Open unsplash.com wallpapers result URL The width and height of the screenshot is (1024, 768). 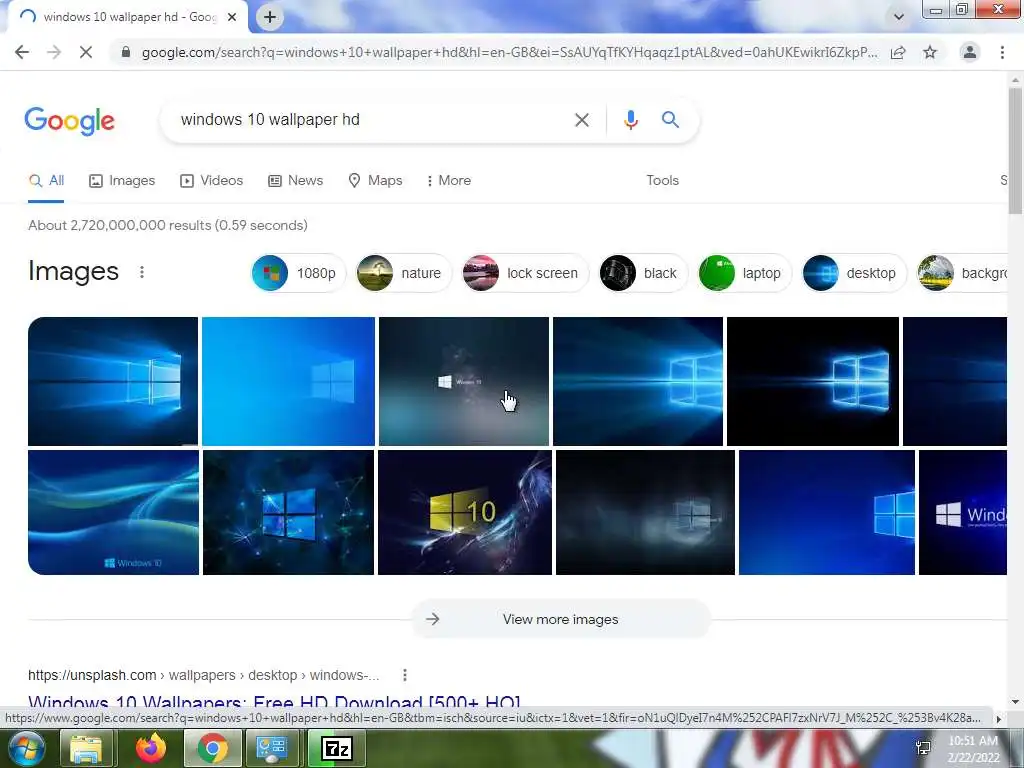click(203, 675)
